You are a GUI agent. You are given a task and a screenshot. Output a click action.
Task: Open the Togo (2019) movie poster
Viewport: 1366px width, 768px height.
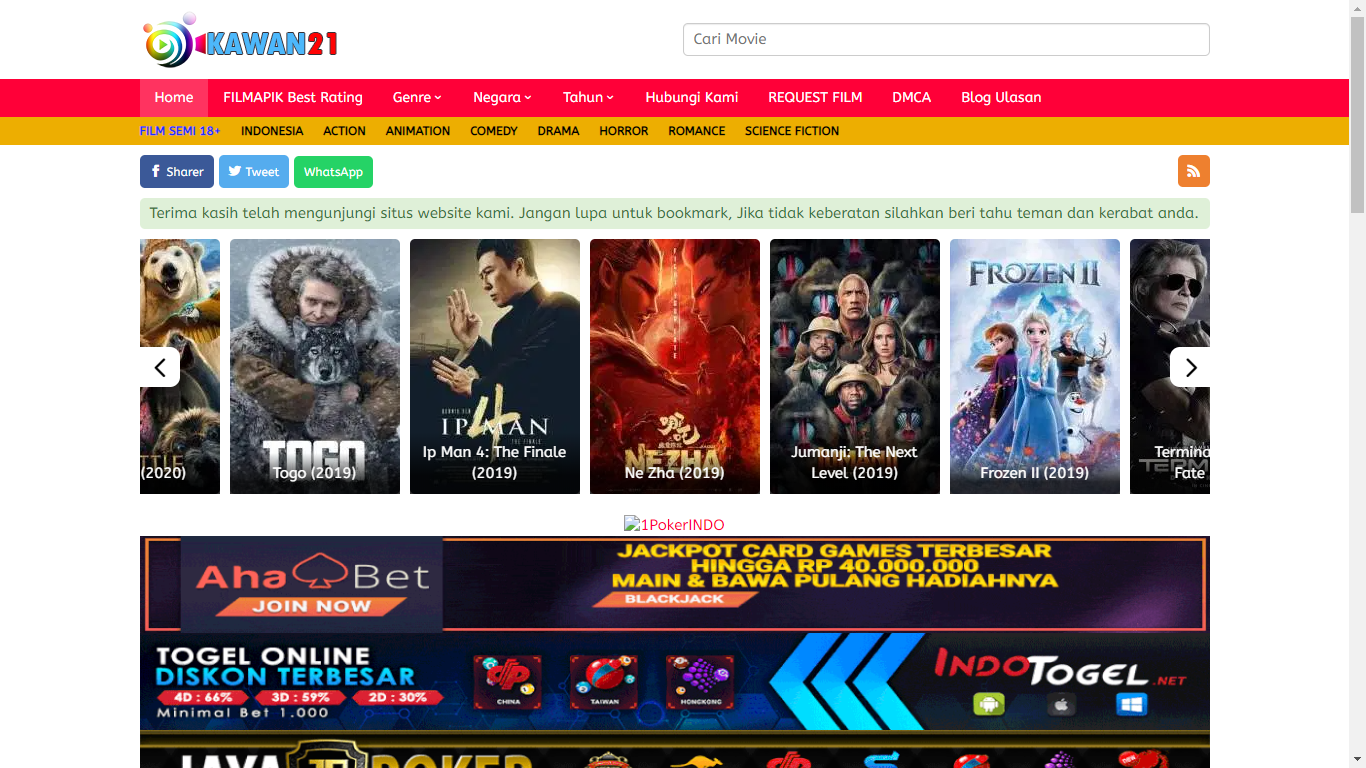pyautogui.click(x=315, y=366)
